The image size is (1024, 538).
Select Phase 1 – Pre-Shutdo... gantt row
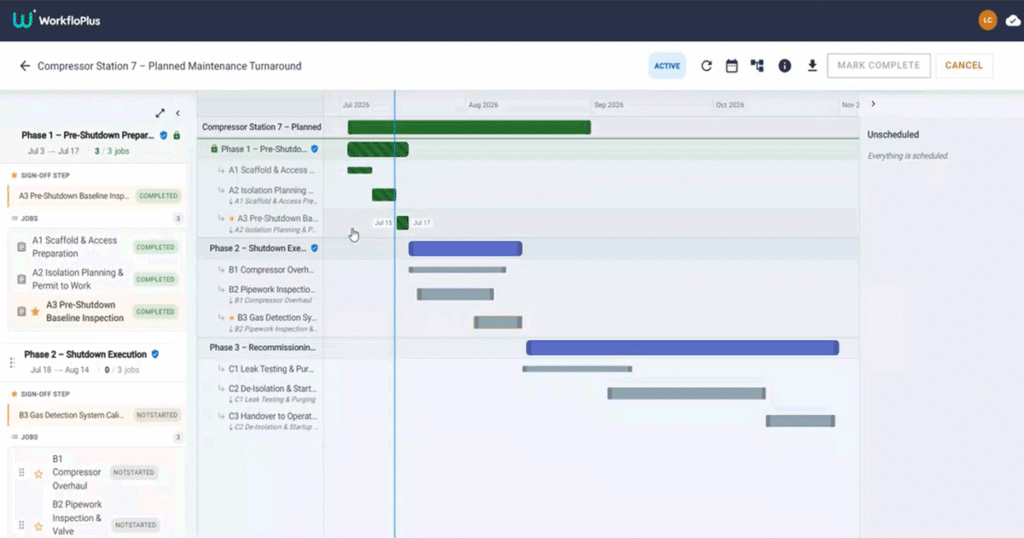261,149
